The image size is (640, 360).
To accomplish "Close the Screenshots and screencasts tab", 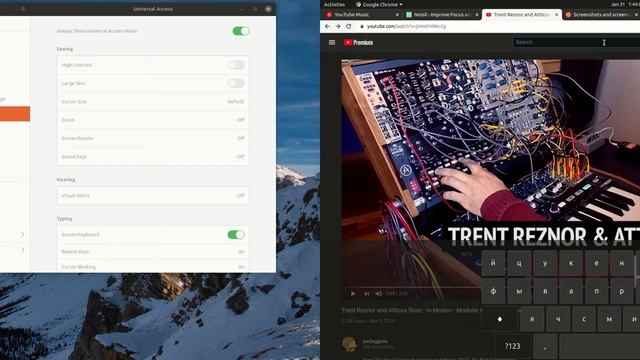I will (x=636, y=15).
